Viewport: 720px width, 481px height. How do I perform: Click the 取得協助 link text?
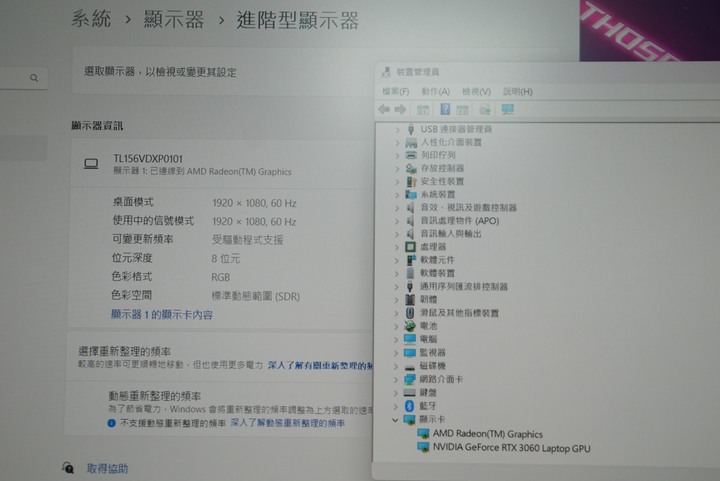107,468
